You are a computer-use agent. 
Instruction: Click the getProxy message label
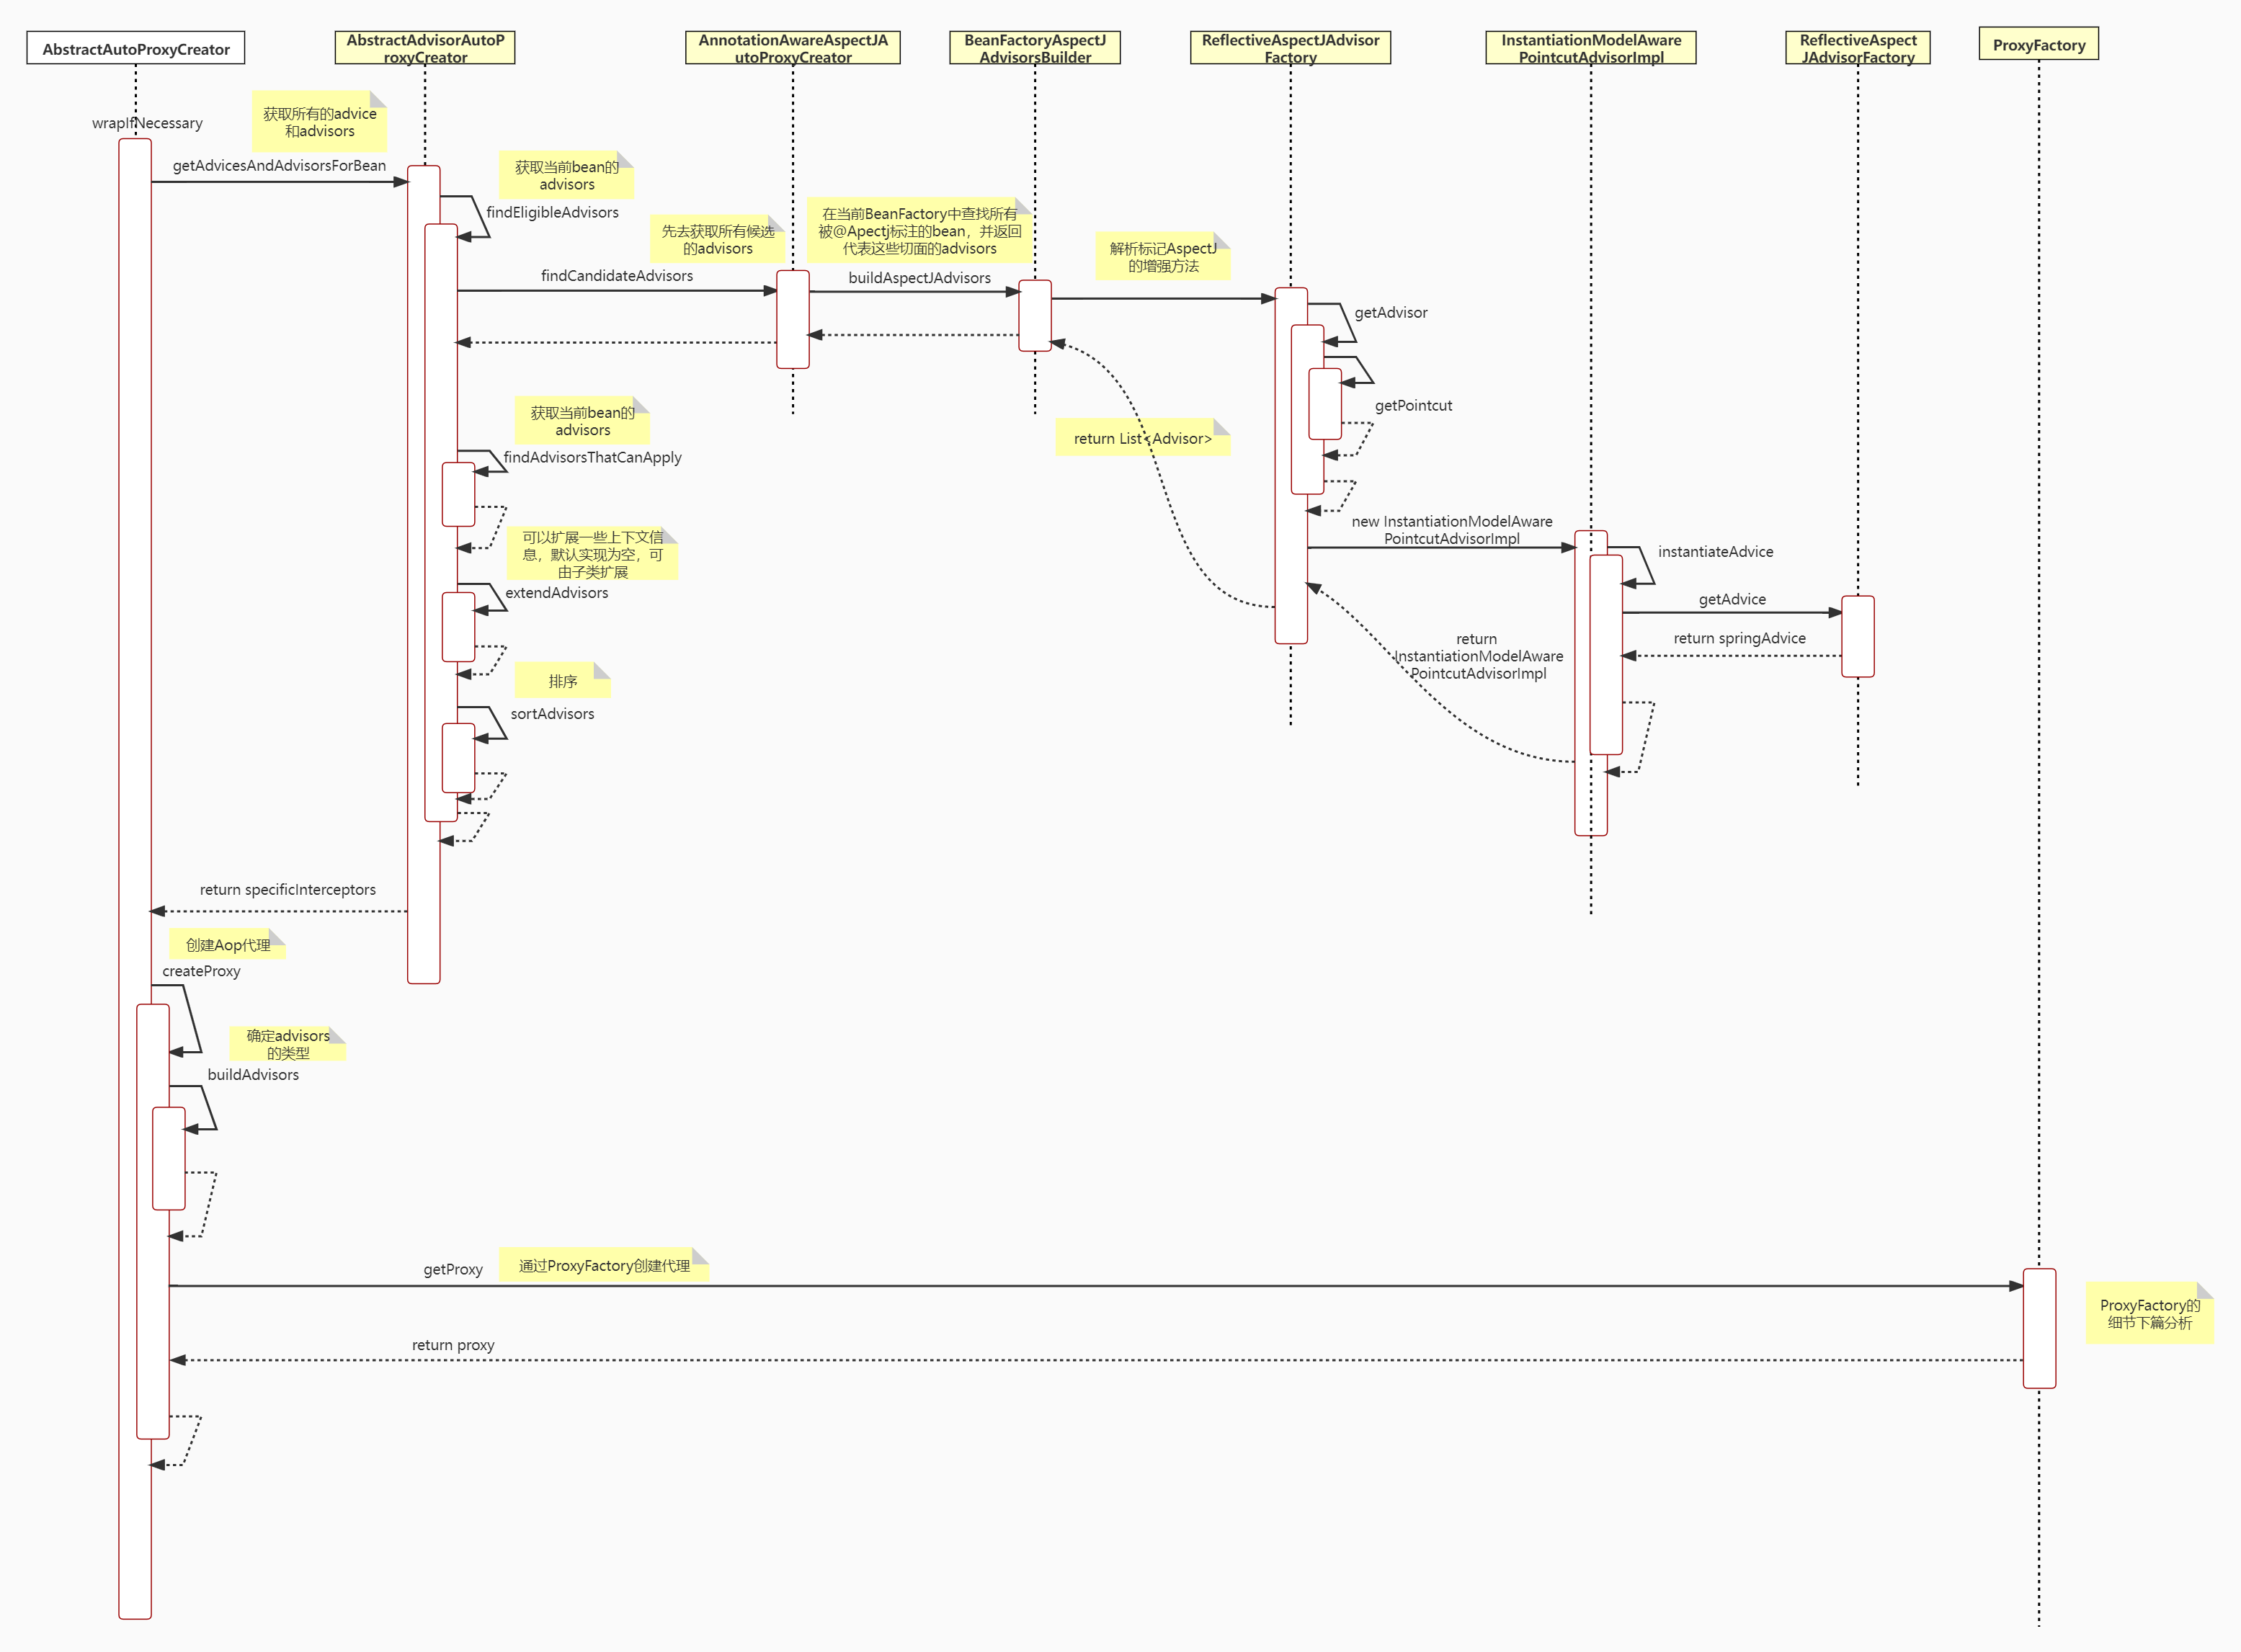coord(452,1269)
